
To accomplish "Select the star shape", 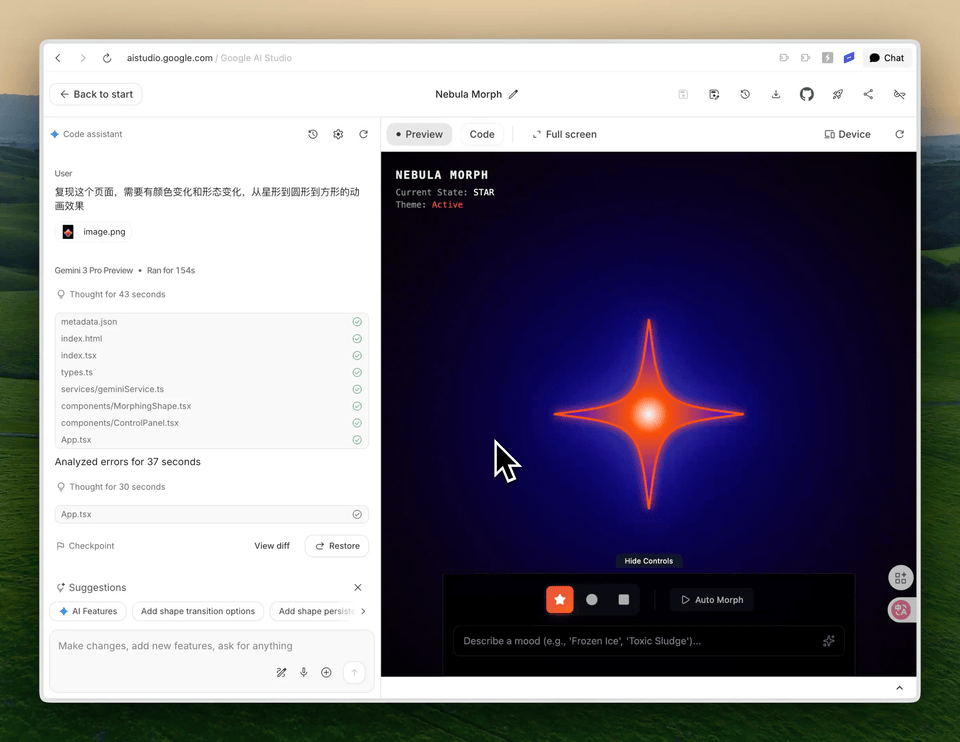I will (x=559, y=599).
